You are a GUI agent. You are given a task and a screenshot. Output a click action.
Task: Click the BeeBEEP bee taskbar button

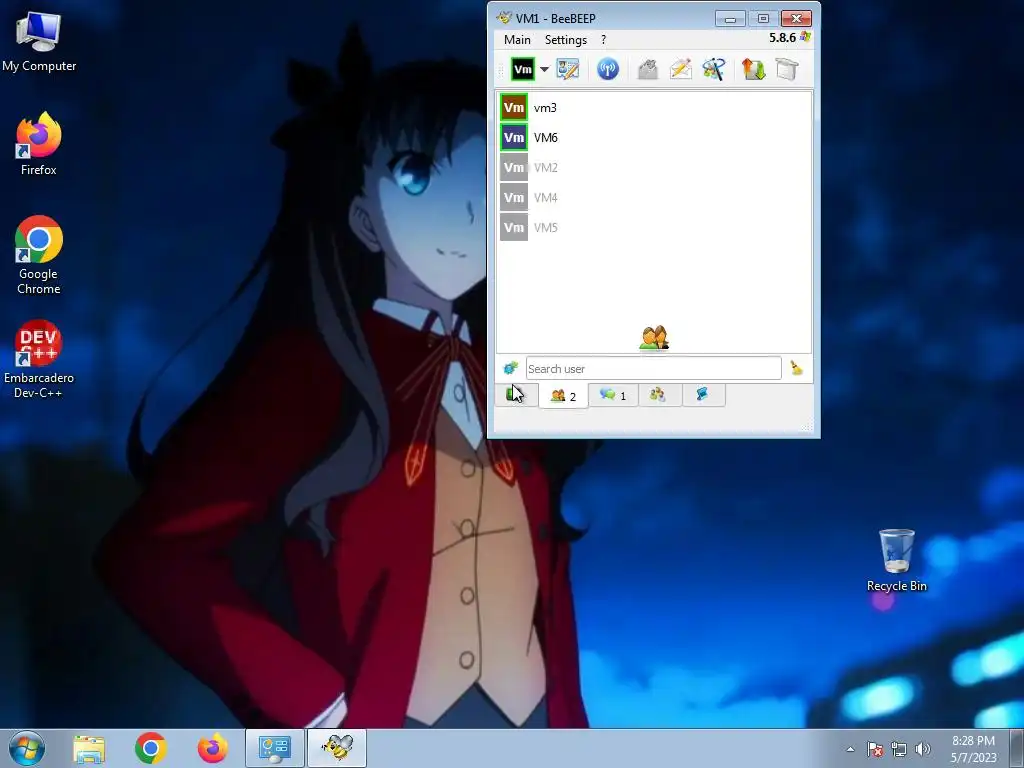tap(337, 748)
